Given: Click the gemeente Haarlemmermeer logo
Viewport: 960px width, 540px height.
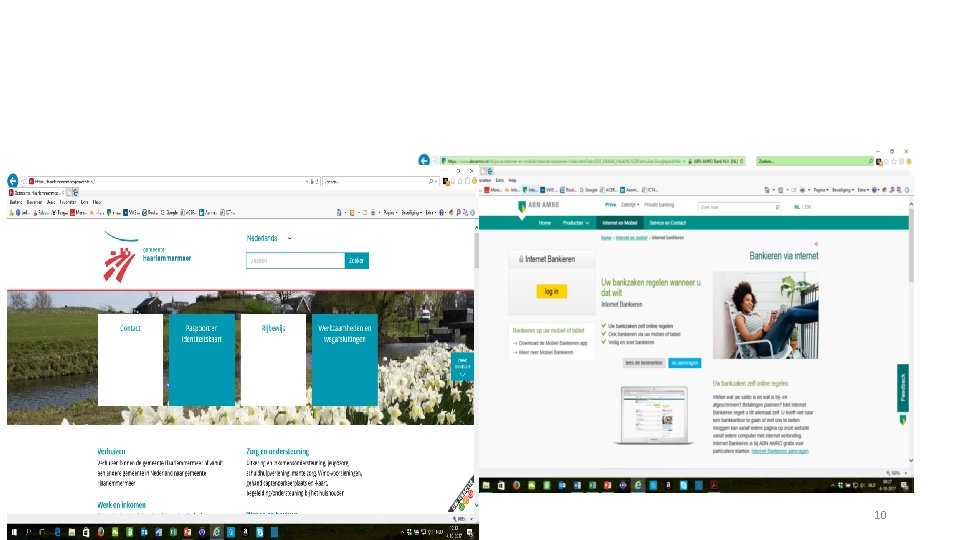Looking at the screenshot, I should [x=147, y=257].
